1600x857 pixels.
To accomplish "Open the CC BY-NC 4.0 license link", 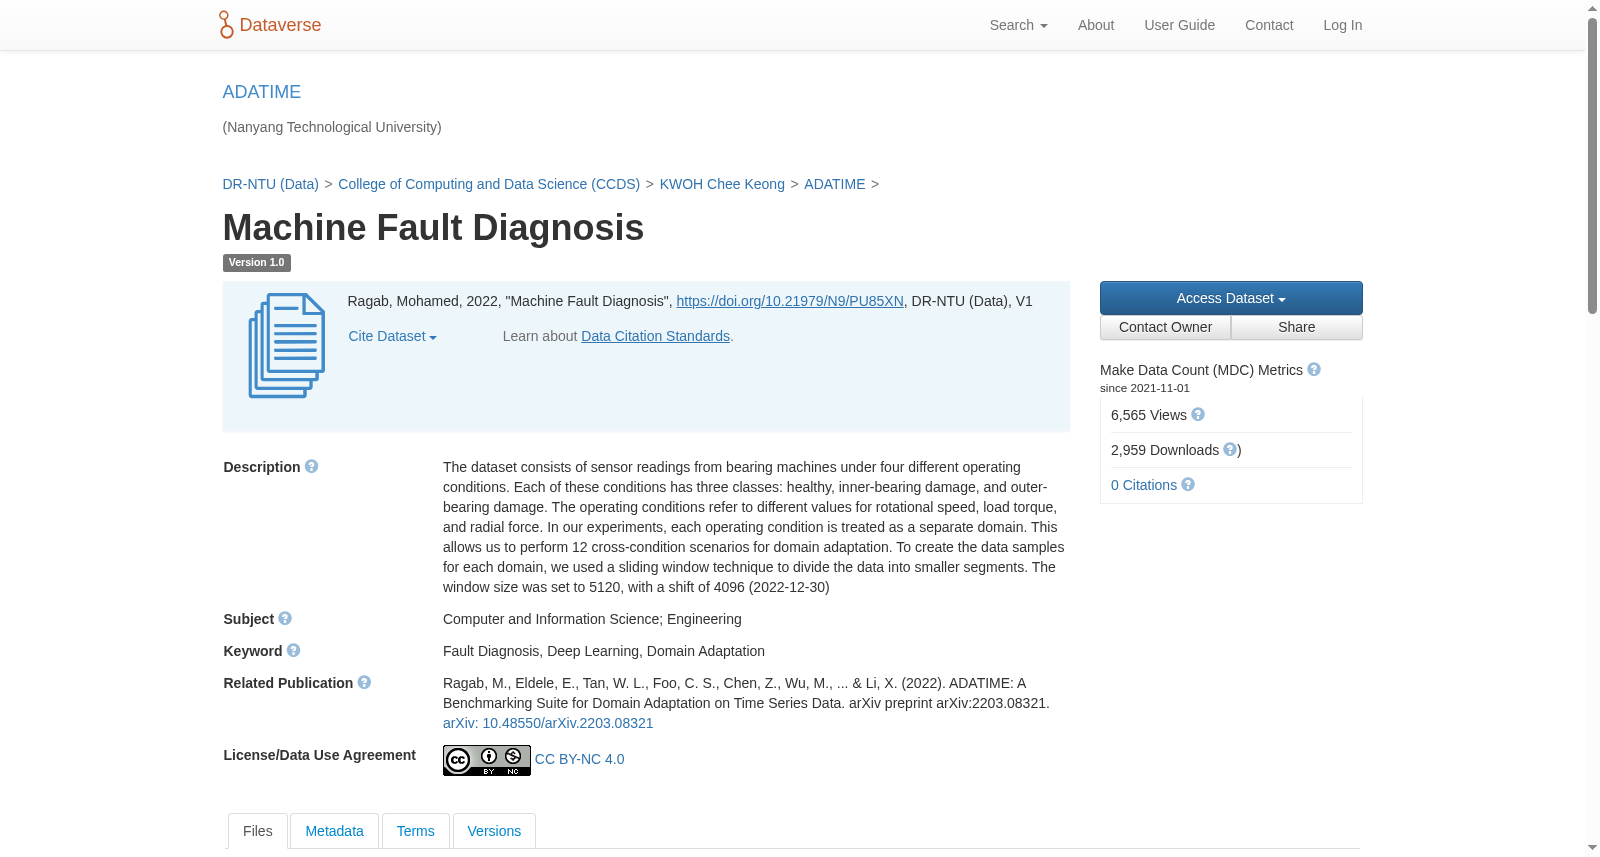I will [580, 759].
